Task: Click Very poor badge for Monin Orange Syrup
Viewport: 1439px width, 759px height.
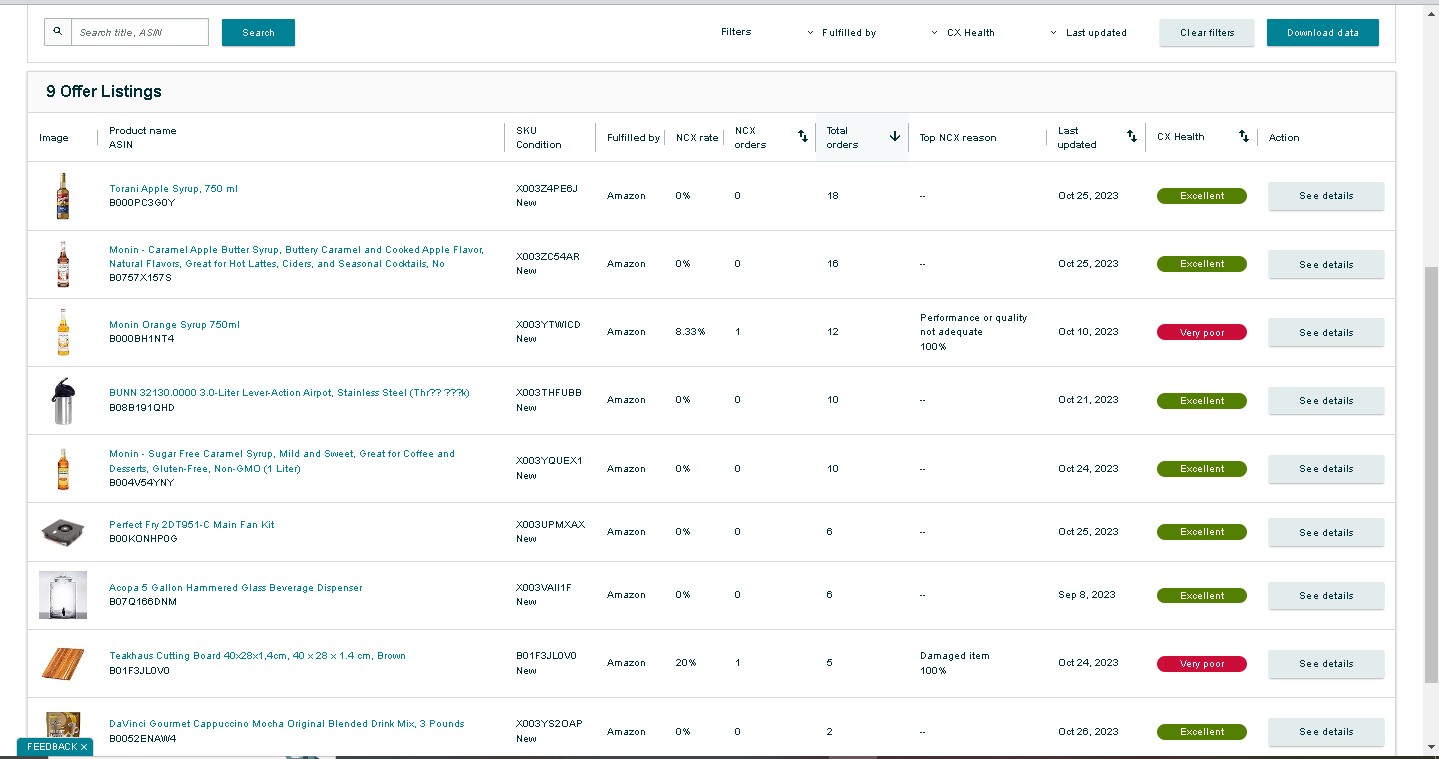Action: point(1202,332)
